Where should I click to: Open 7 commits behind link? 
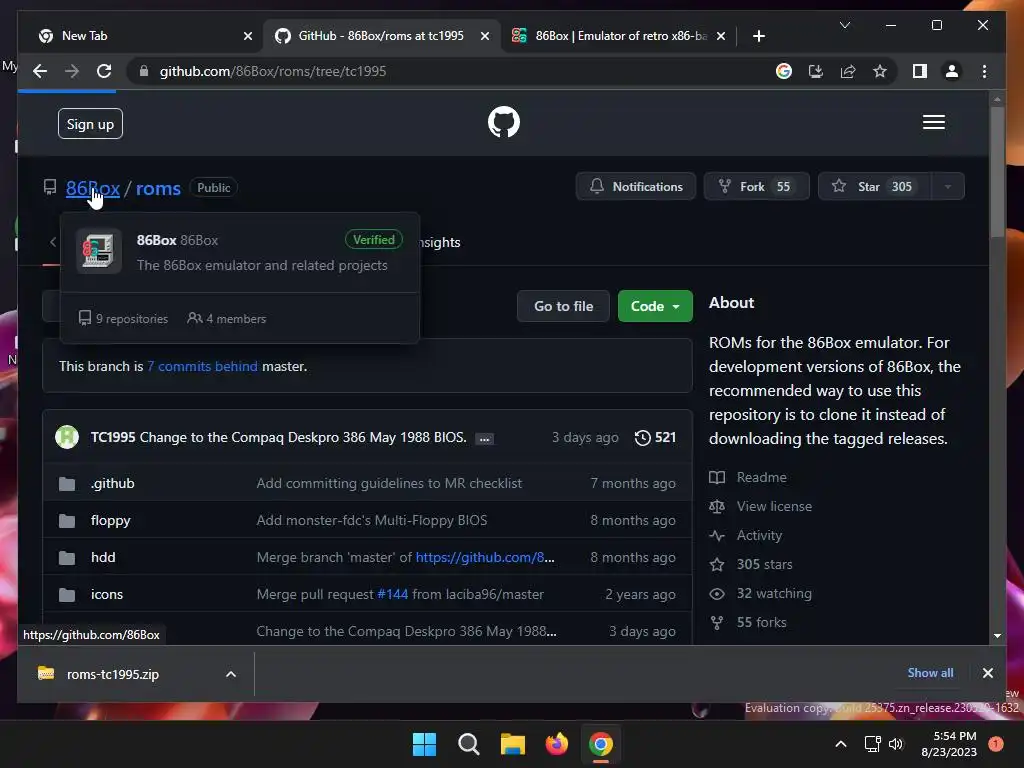(x=202, y=366)
